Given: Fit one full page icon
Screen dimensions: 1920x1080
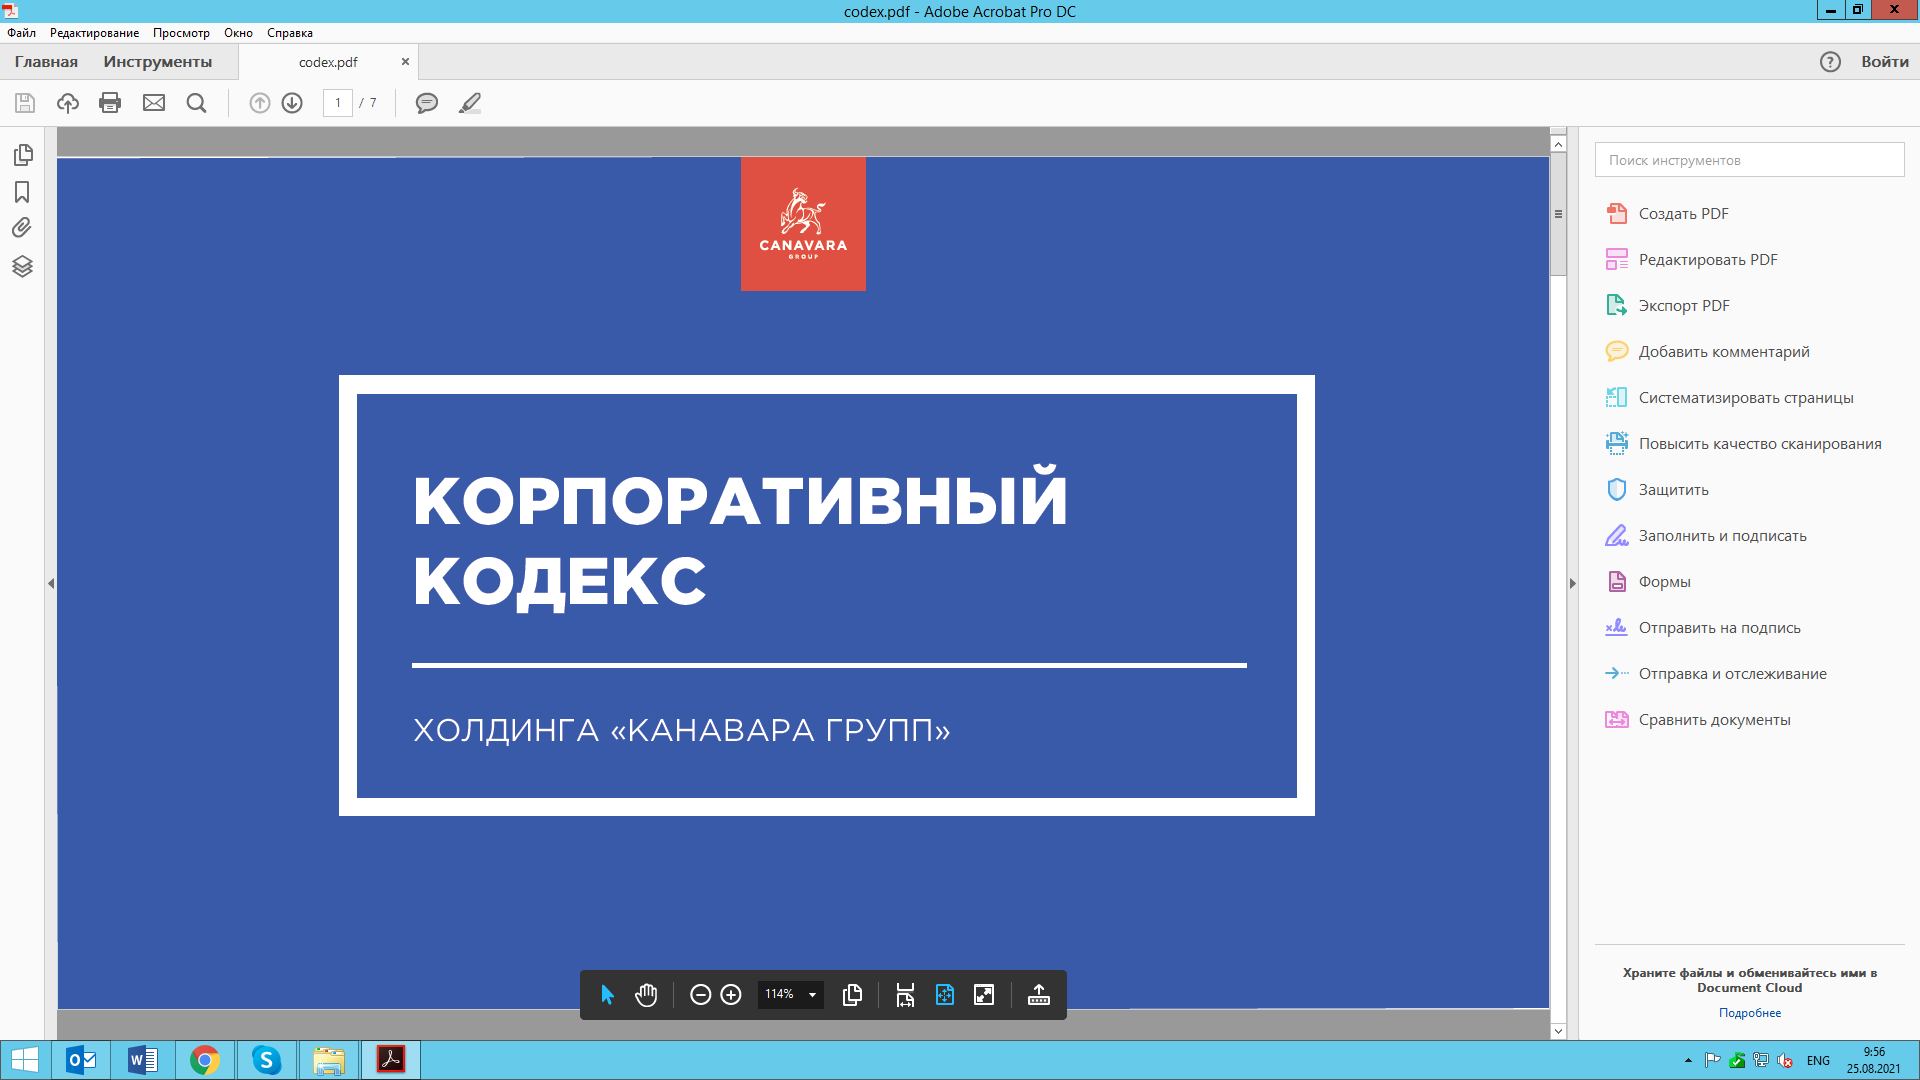Looking at the screenshot, I should tap(945, 995).
